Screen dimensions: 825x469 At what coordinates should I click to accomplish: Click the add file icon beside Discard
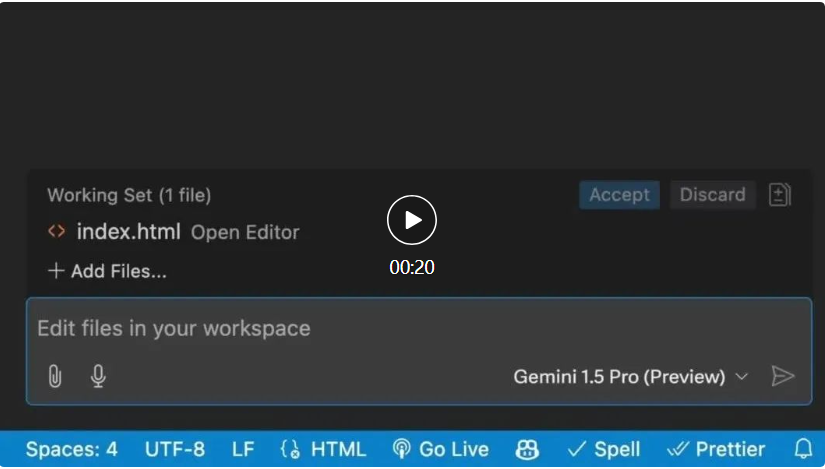[x=780, y=195]
